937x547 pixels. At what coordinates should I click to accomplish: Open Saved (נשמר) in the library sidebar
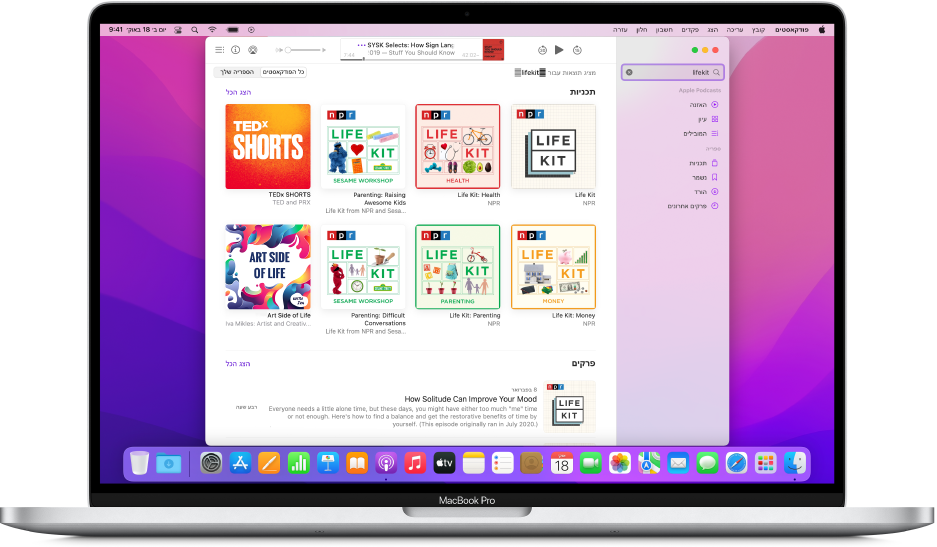tap(705, 177)
